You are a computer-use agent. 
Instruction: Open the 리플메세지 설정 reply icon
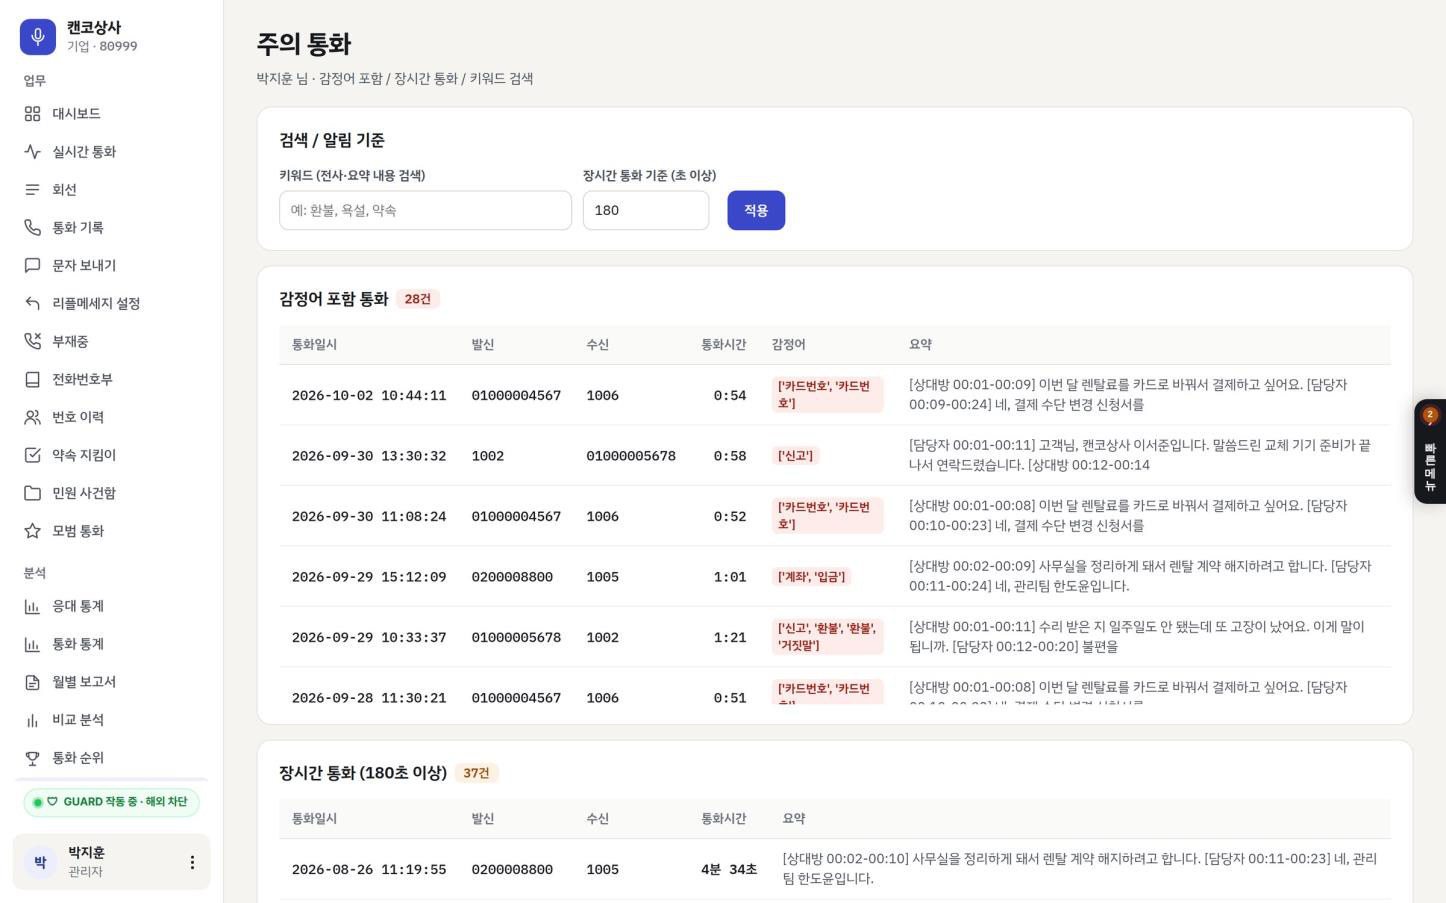[33, 304]
